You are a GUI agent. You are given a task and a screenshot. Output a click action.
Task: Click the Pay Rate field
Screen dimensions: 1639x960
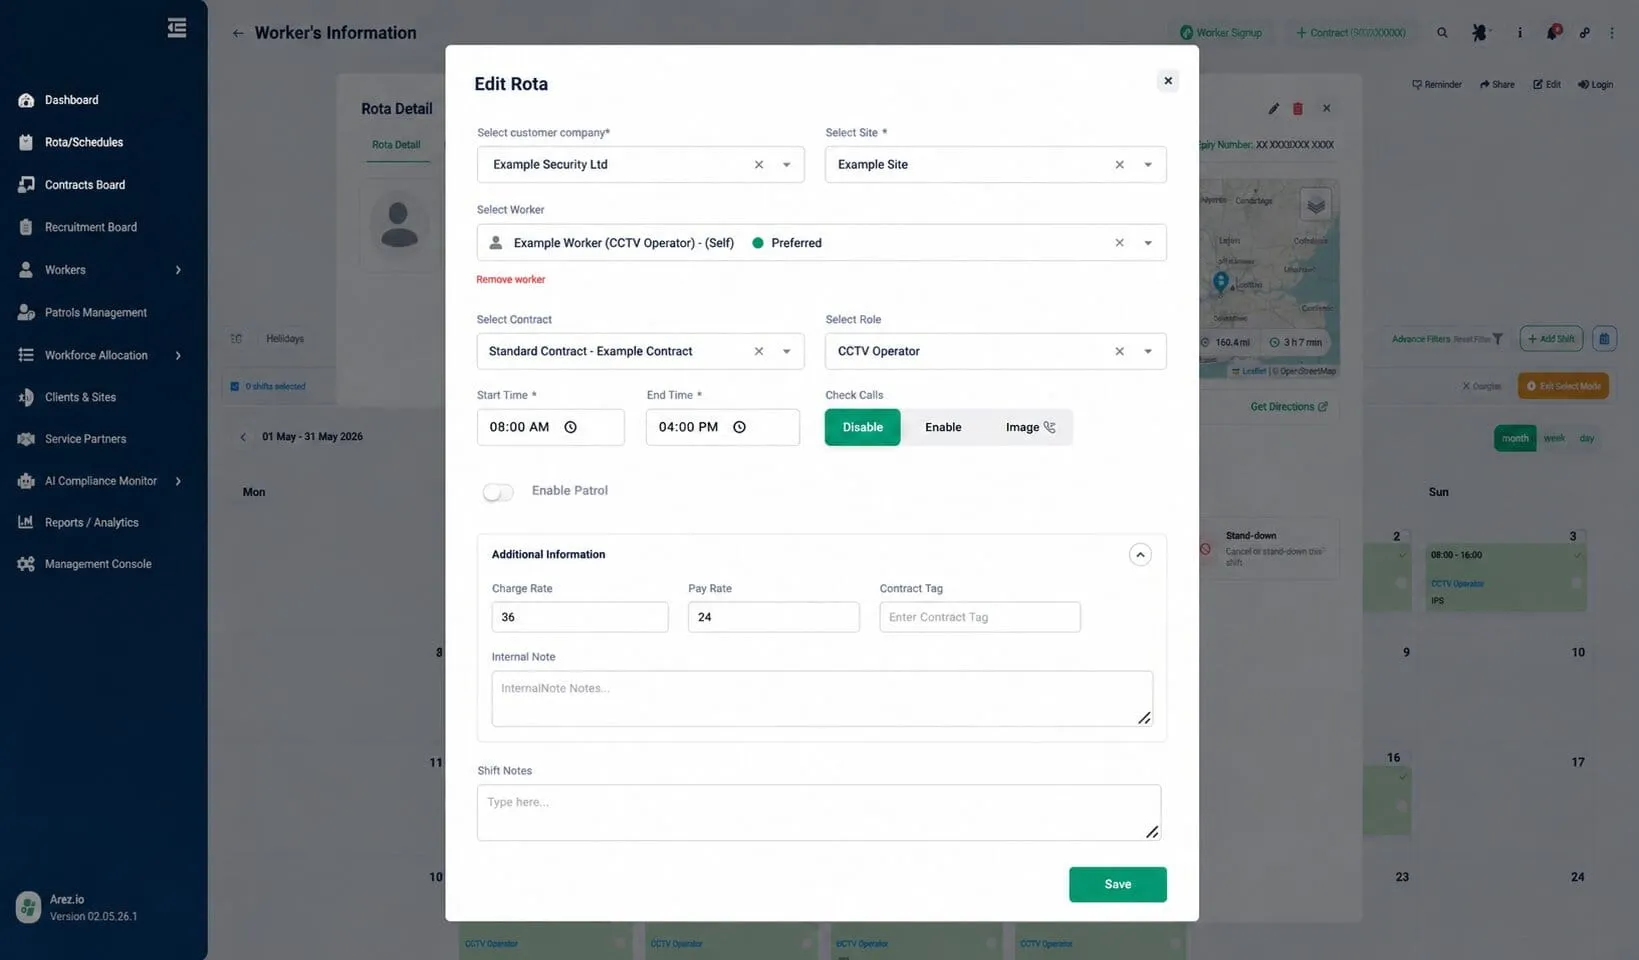(x=774, y=617)
